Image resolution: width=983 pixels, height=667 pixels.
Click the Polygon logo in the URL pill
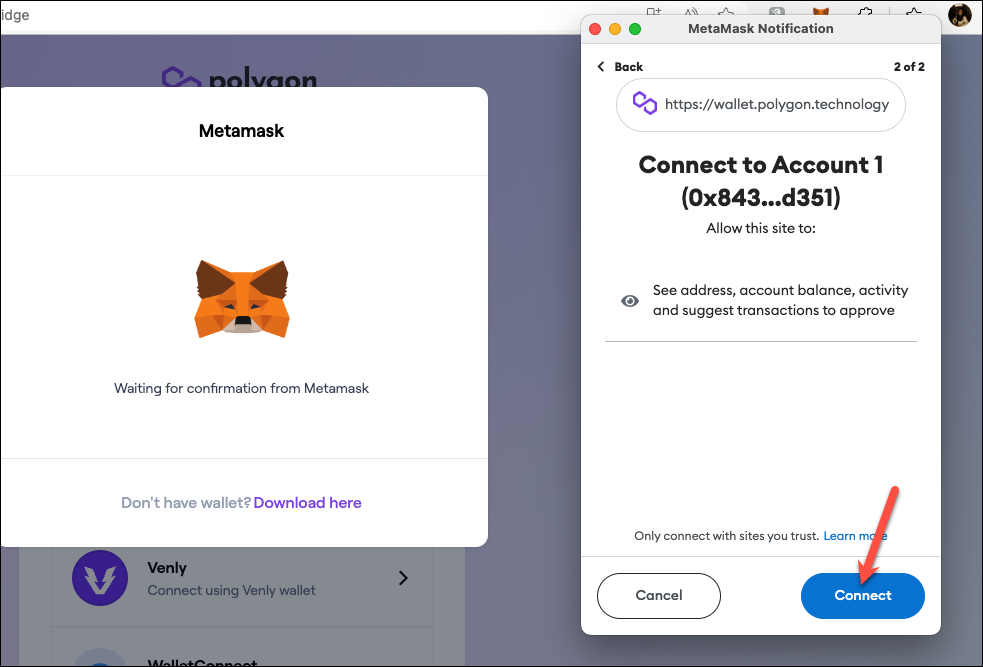644,103
